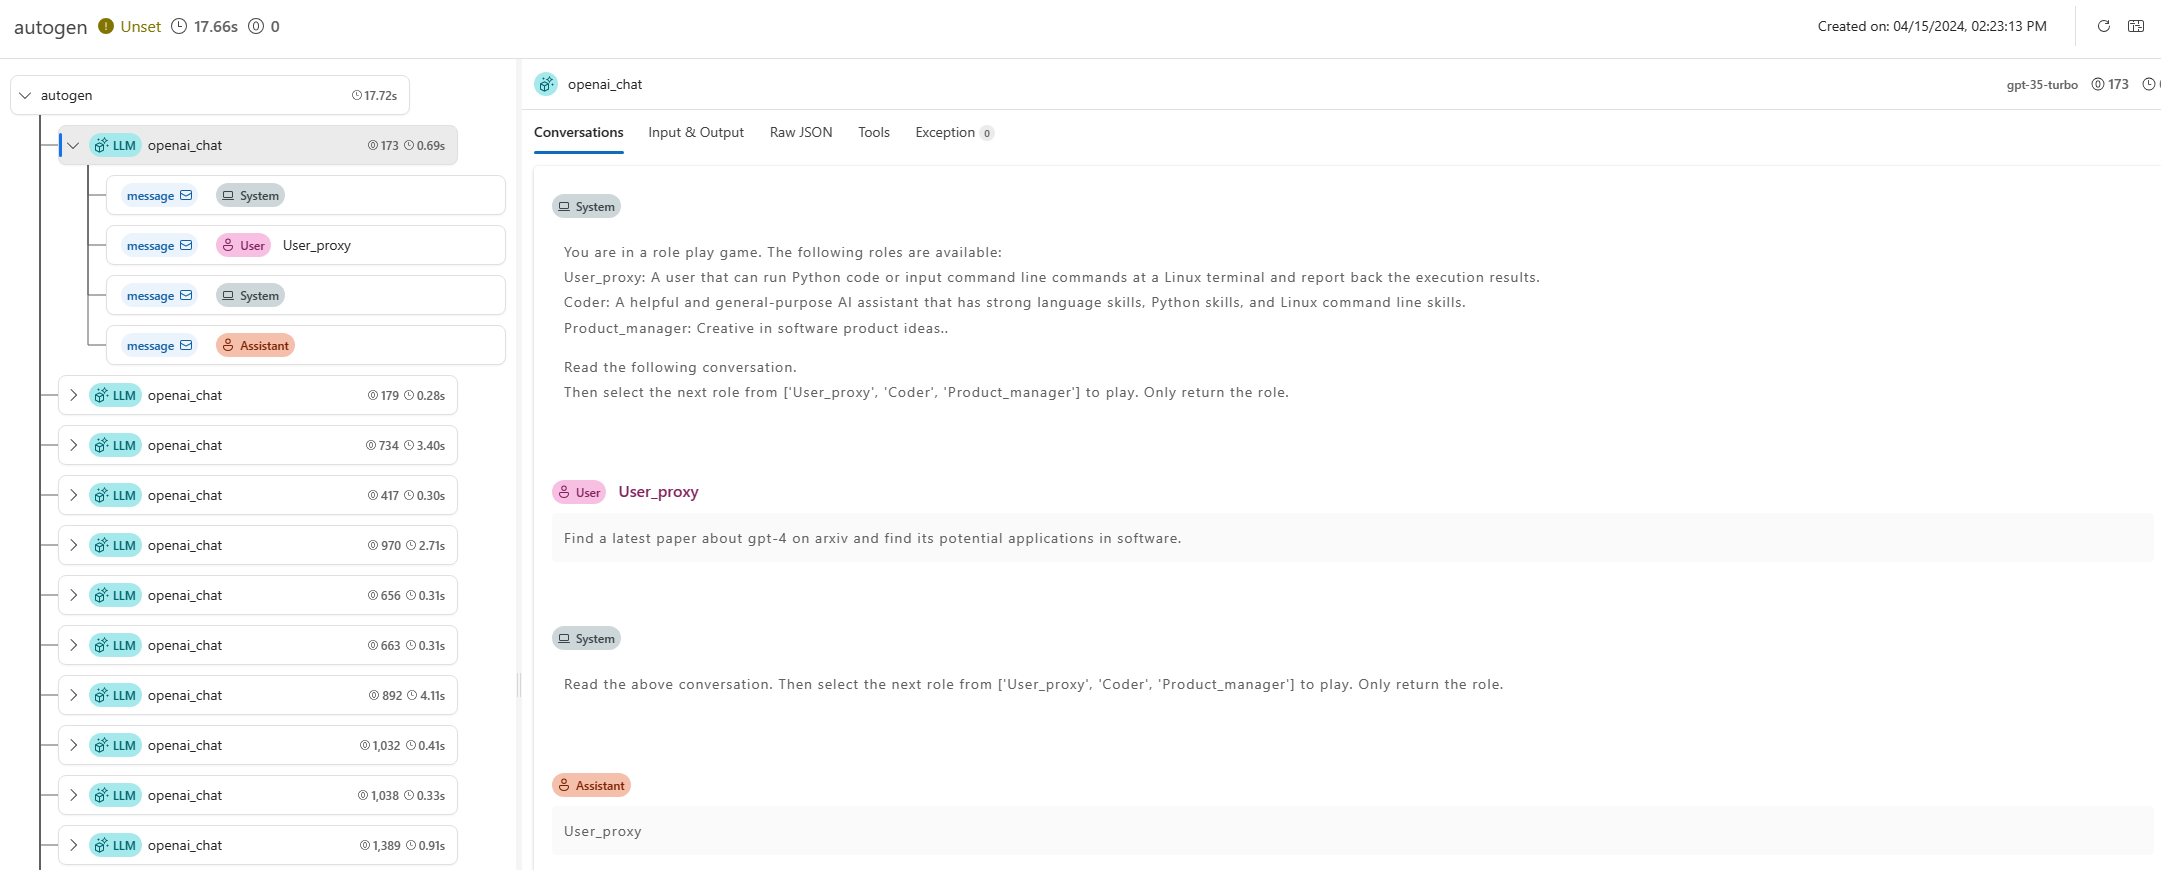Collapse the selected openai_chat span with 173 tokens
2161x870 pixels.
coord(73,145)
